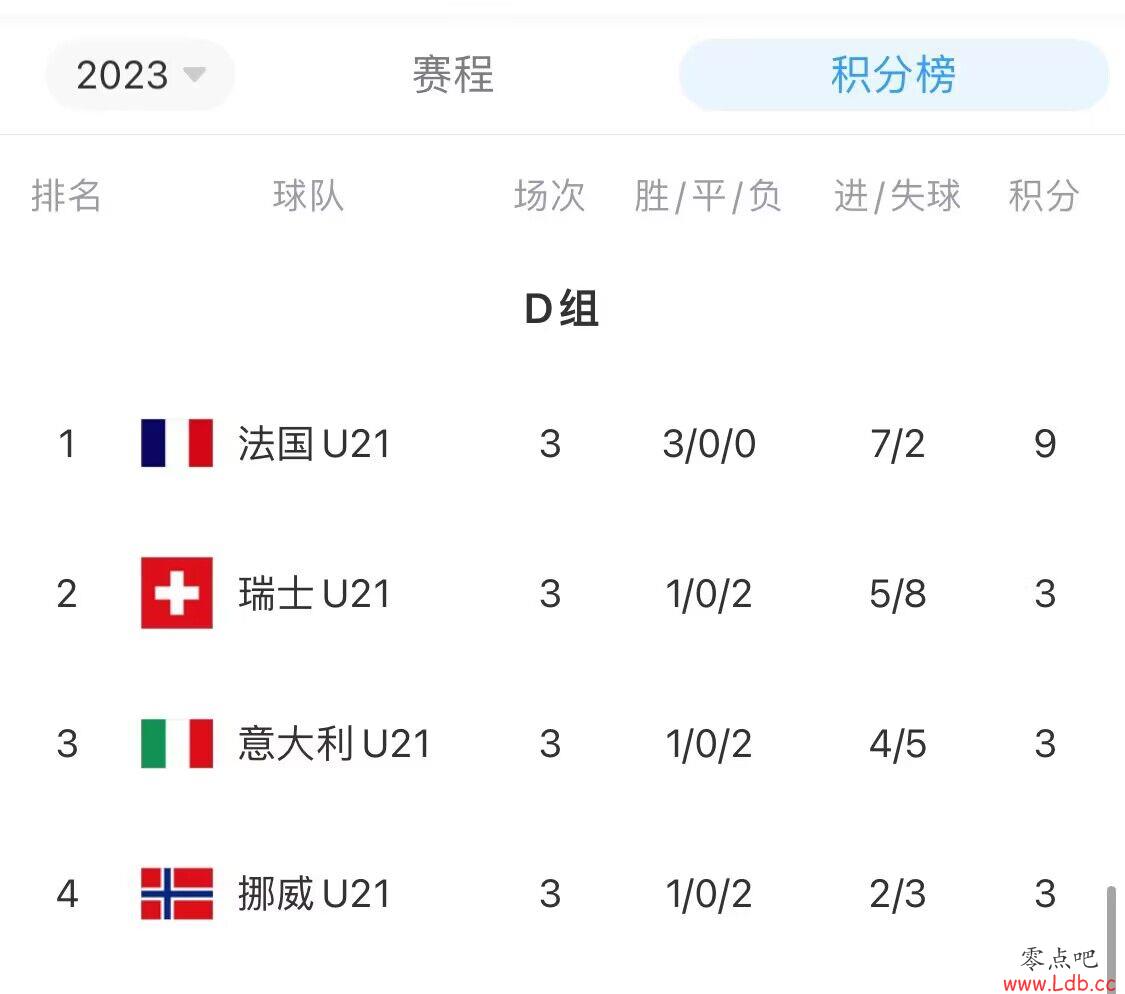Click the 场次 column header

pyautogui.click(x=550, y=195)
